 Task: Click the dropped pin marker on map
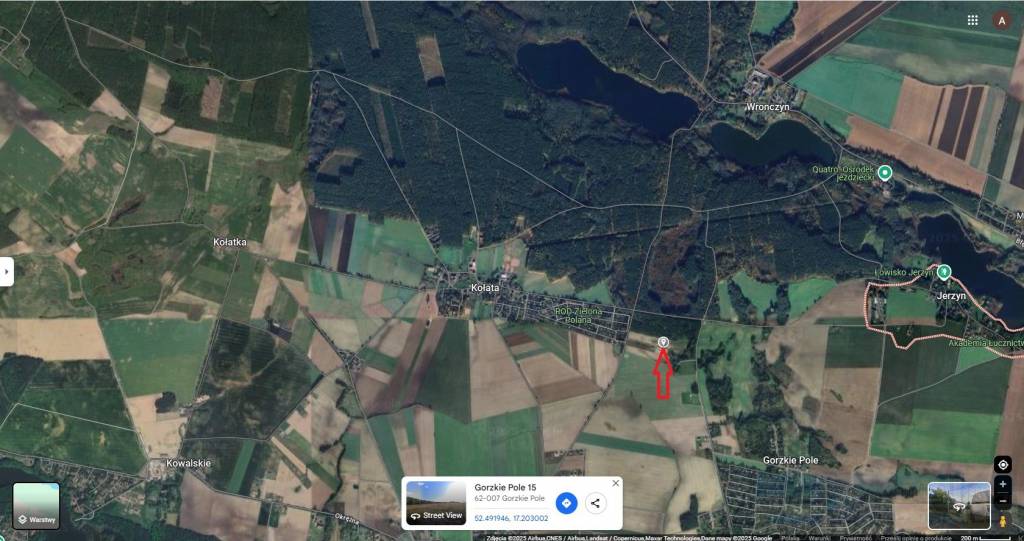coord(663,342)
